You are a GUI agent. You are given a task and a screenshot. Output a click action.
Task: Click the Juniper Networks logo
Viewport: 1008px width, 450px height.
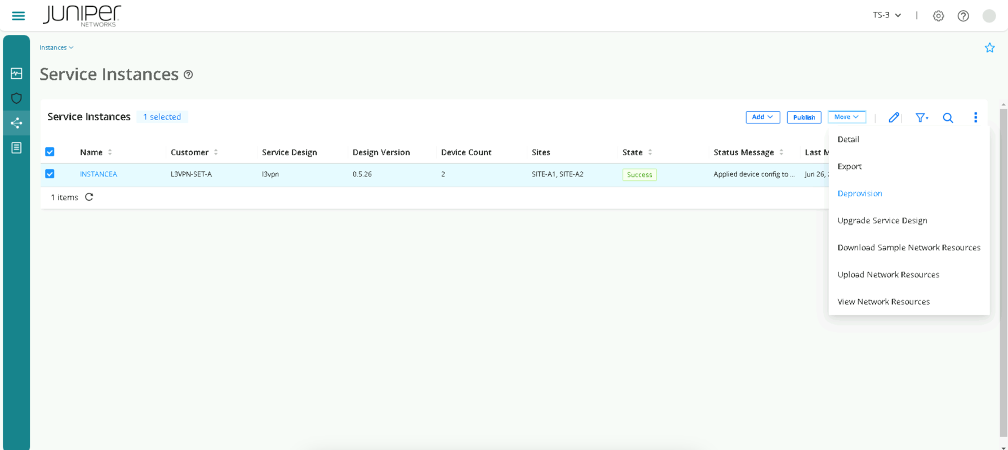point(82,15)
